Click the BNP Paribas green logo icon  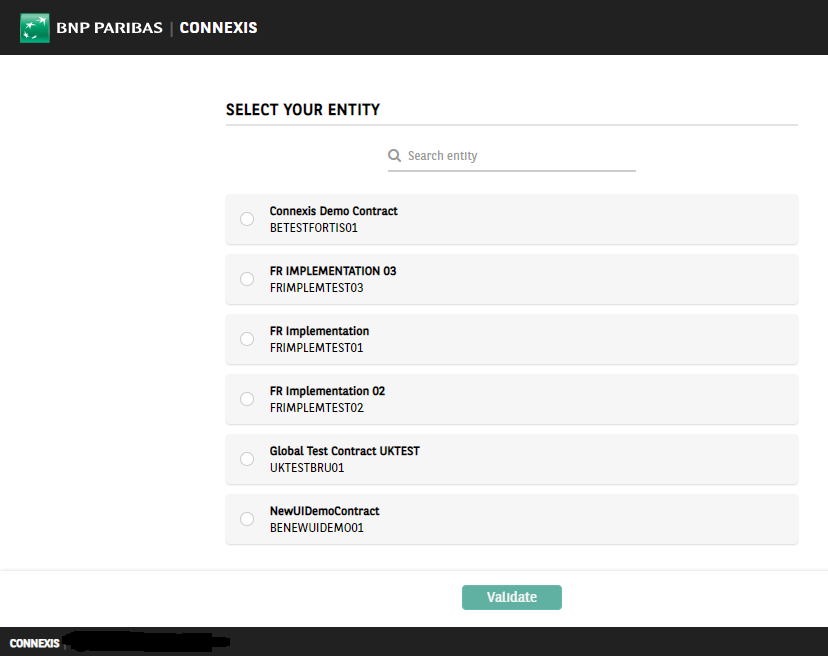point(35,28)
